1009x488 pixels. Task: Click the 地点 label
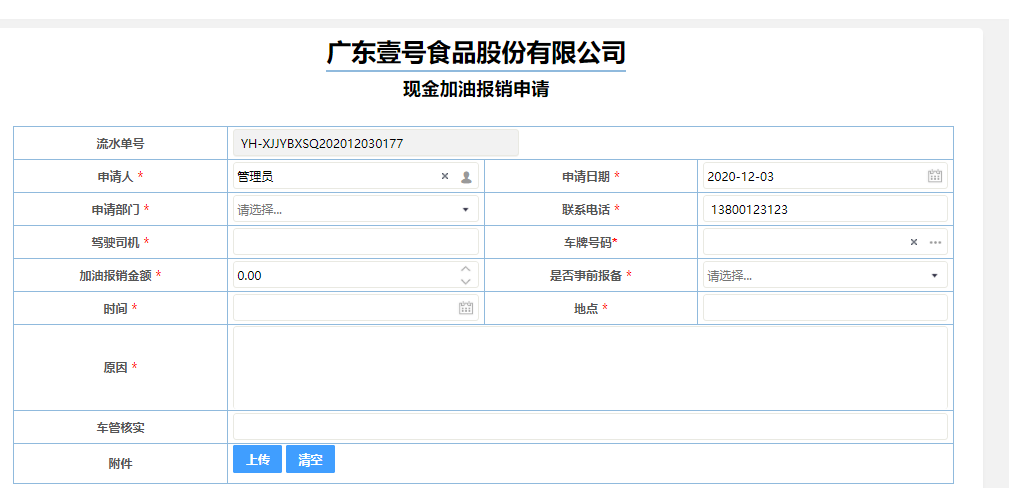[x=586, y=308]
